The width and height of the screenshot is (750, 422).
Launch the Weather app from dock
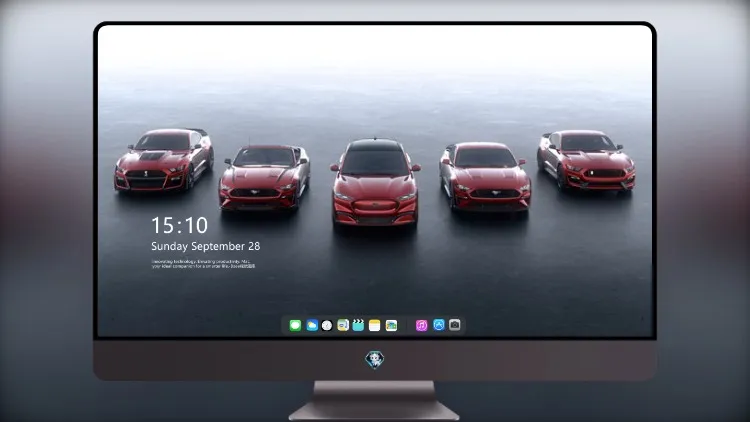click(312, 325)
